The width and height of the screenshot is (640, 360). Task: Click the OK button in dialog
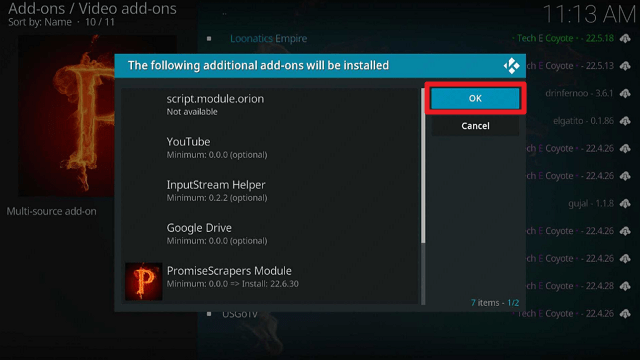(x=475, y=98)
